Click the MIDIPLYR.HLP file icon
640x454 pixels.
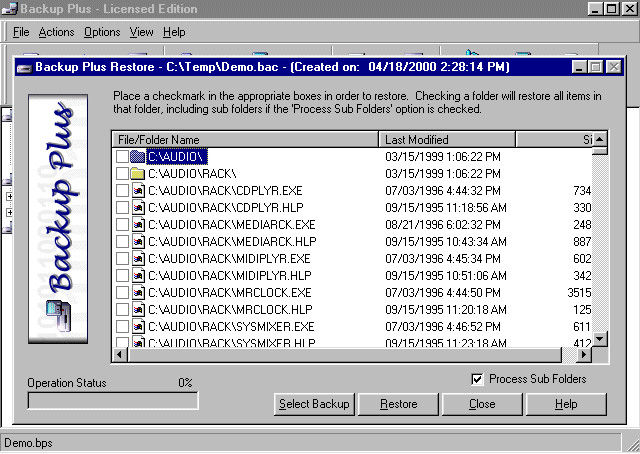[x=138, y=276]
